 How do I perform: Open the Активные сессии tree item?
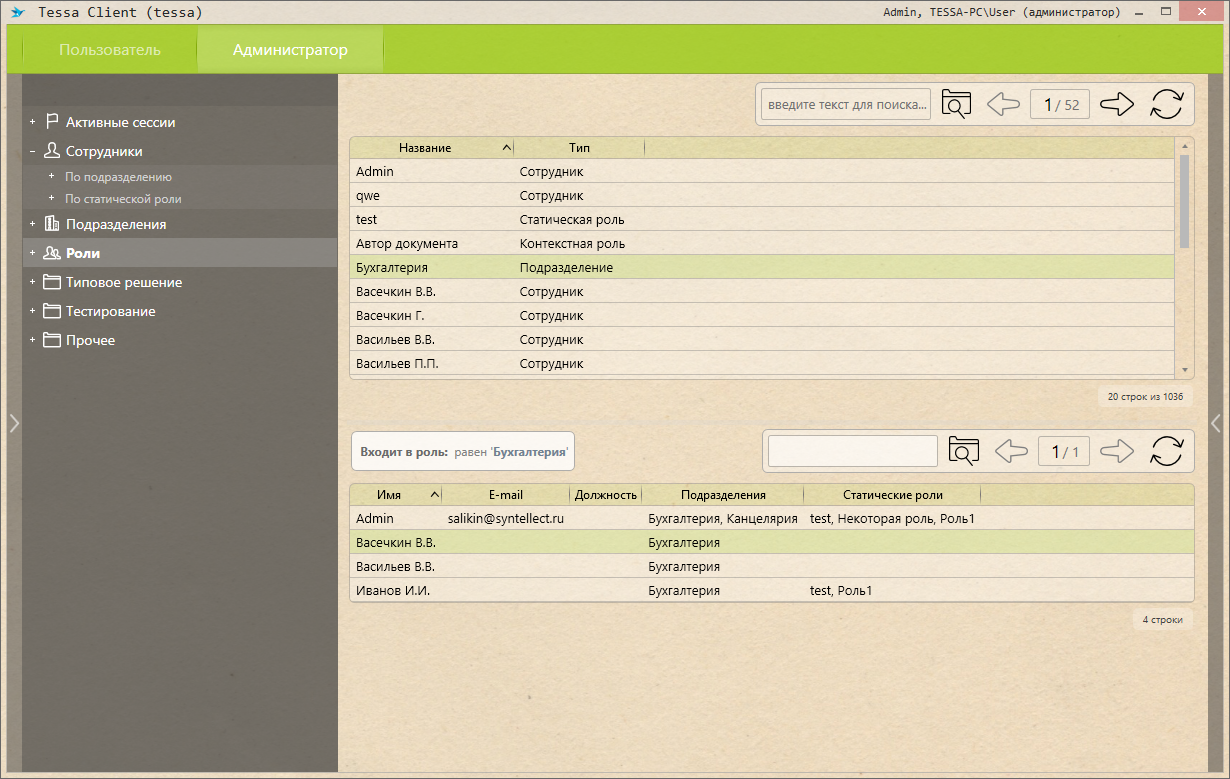121,122
